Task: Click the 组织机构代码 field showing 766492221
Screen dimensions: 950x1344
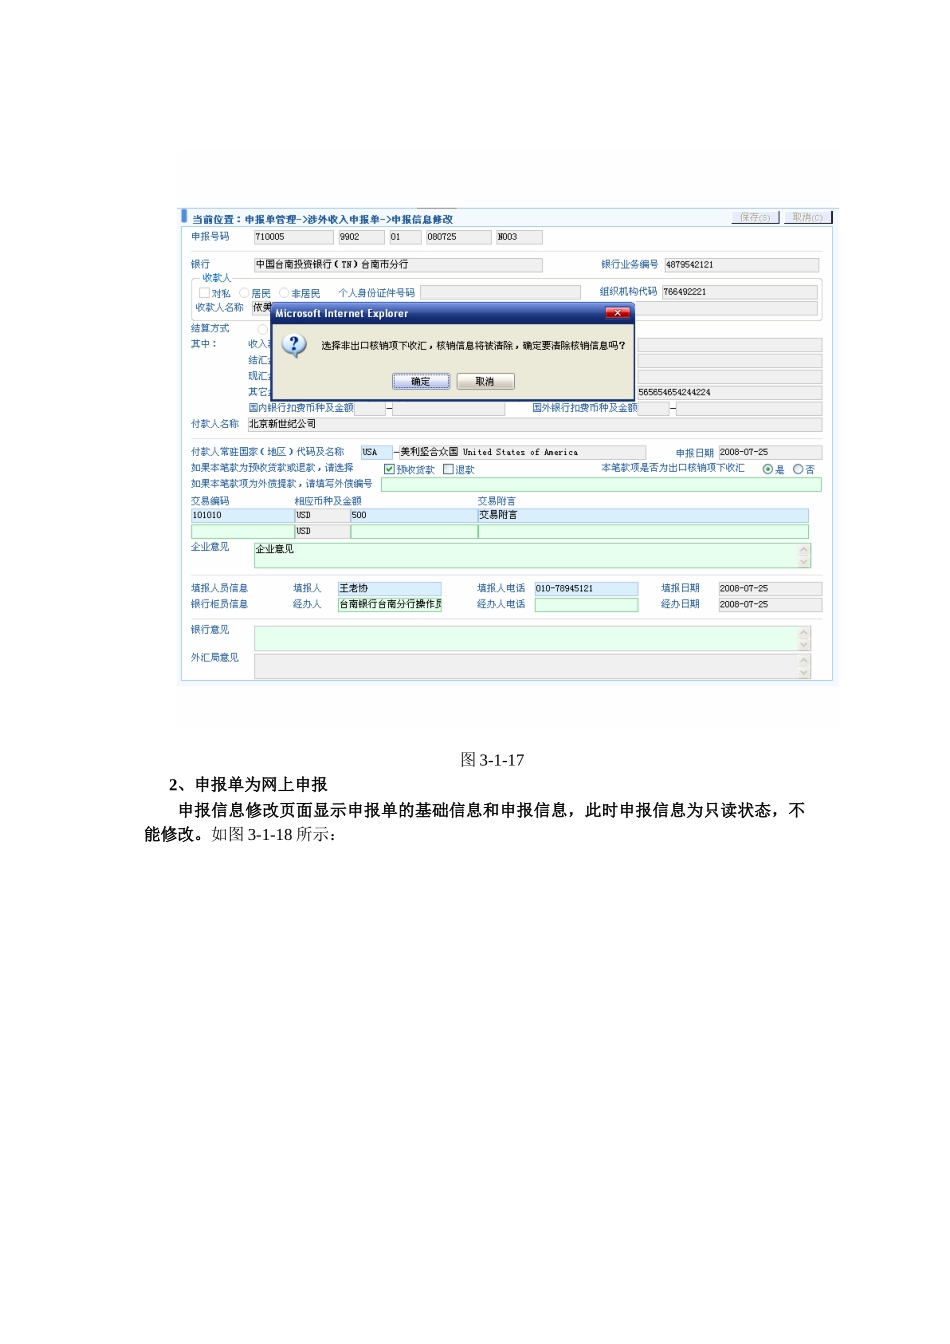Action: (x=739, y=292)
